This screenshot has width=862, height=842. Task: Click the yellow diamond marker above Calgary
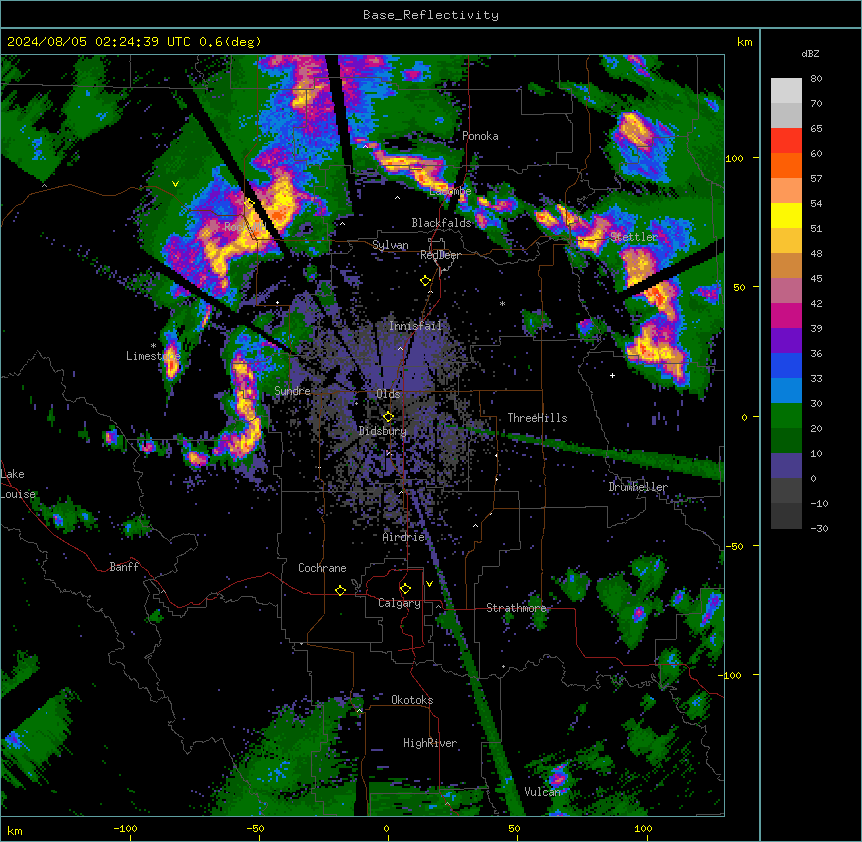(405, 589)
